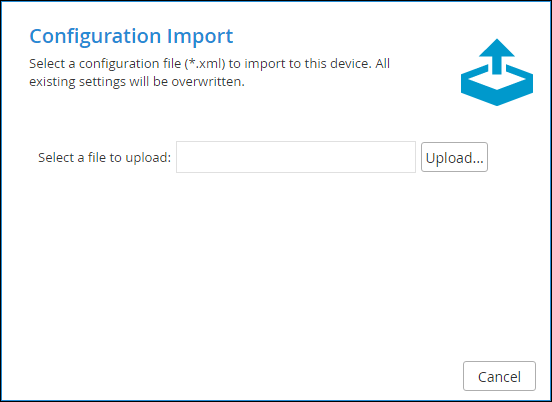Click the 'existing settings' words in the description
552x402 pixels.
(x=77, y=82)
